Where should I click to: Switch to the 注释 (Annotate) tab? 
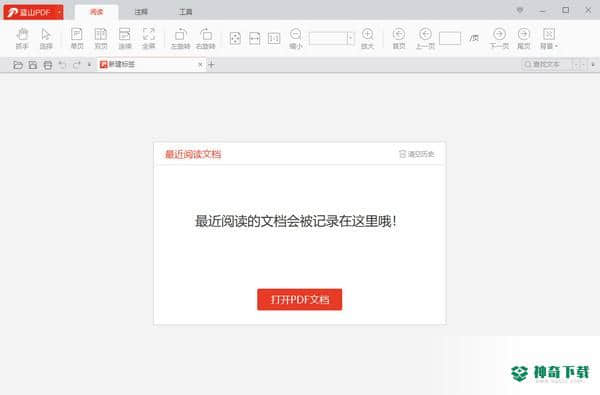[x=141, y=12]
